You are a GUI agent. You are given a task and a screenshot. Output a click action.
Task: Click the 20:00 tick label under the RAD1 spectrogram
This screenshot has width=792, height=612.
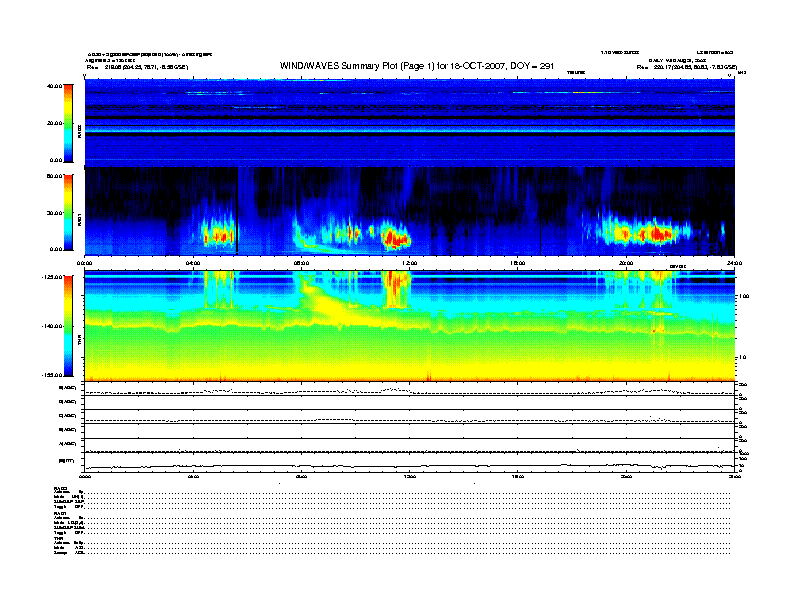click(x=626, y=263)
